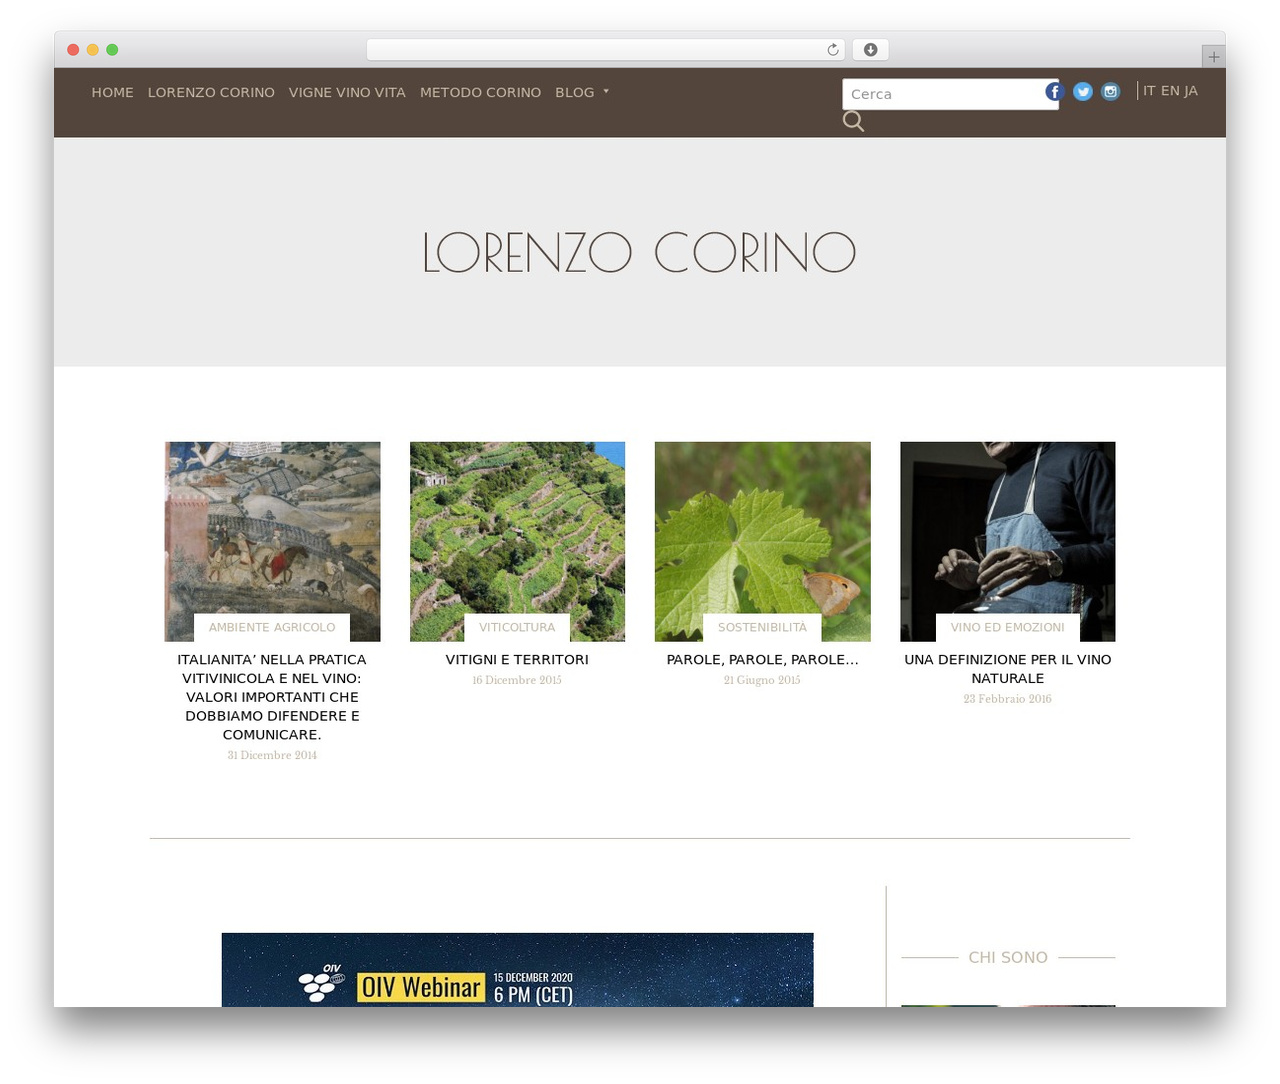Open article VITIGNI E TERRITORI

click(x=517, y=660)
